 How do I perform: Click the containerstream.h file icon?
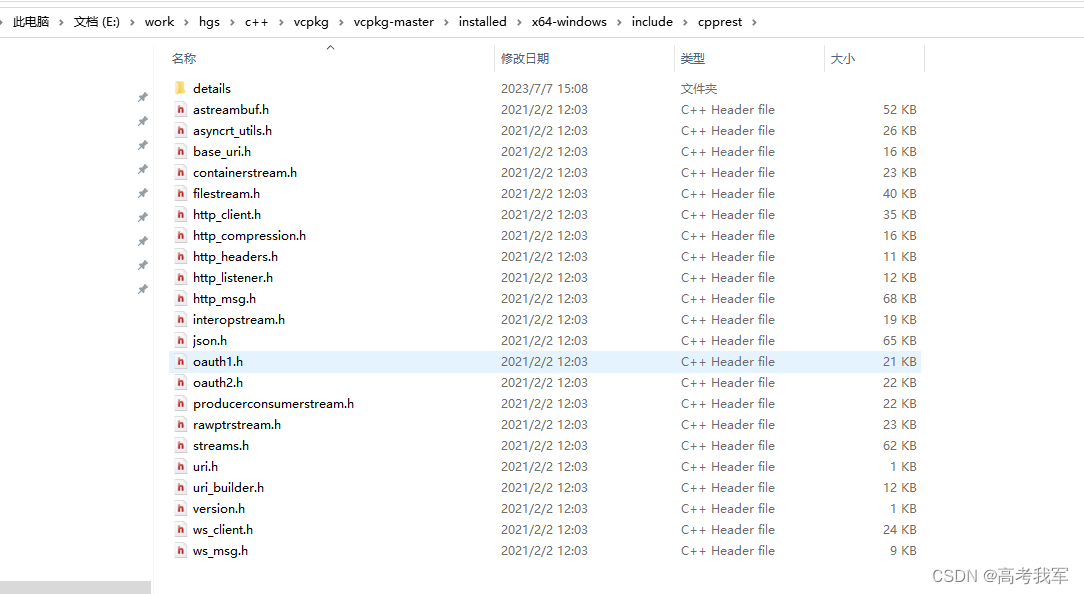click(x=180, y=172)
